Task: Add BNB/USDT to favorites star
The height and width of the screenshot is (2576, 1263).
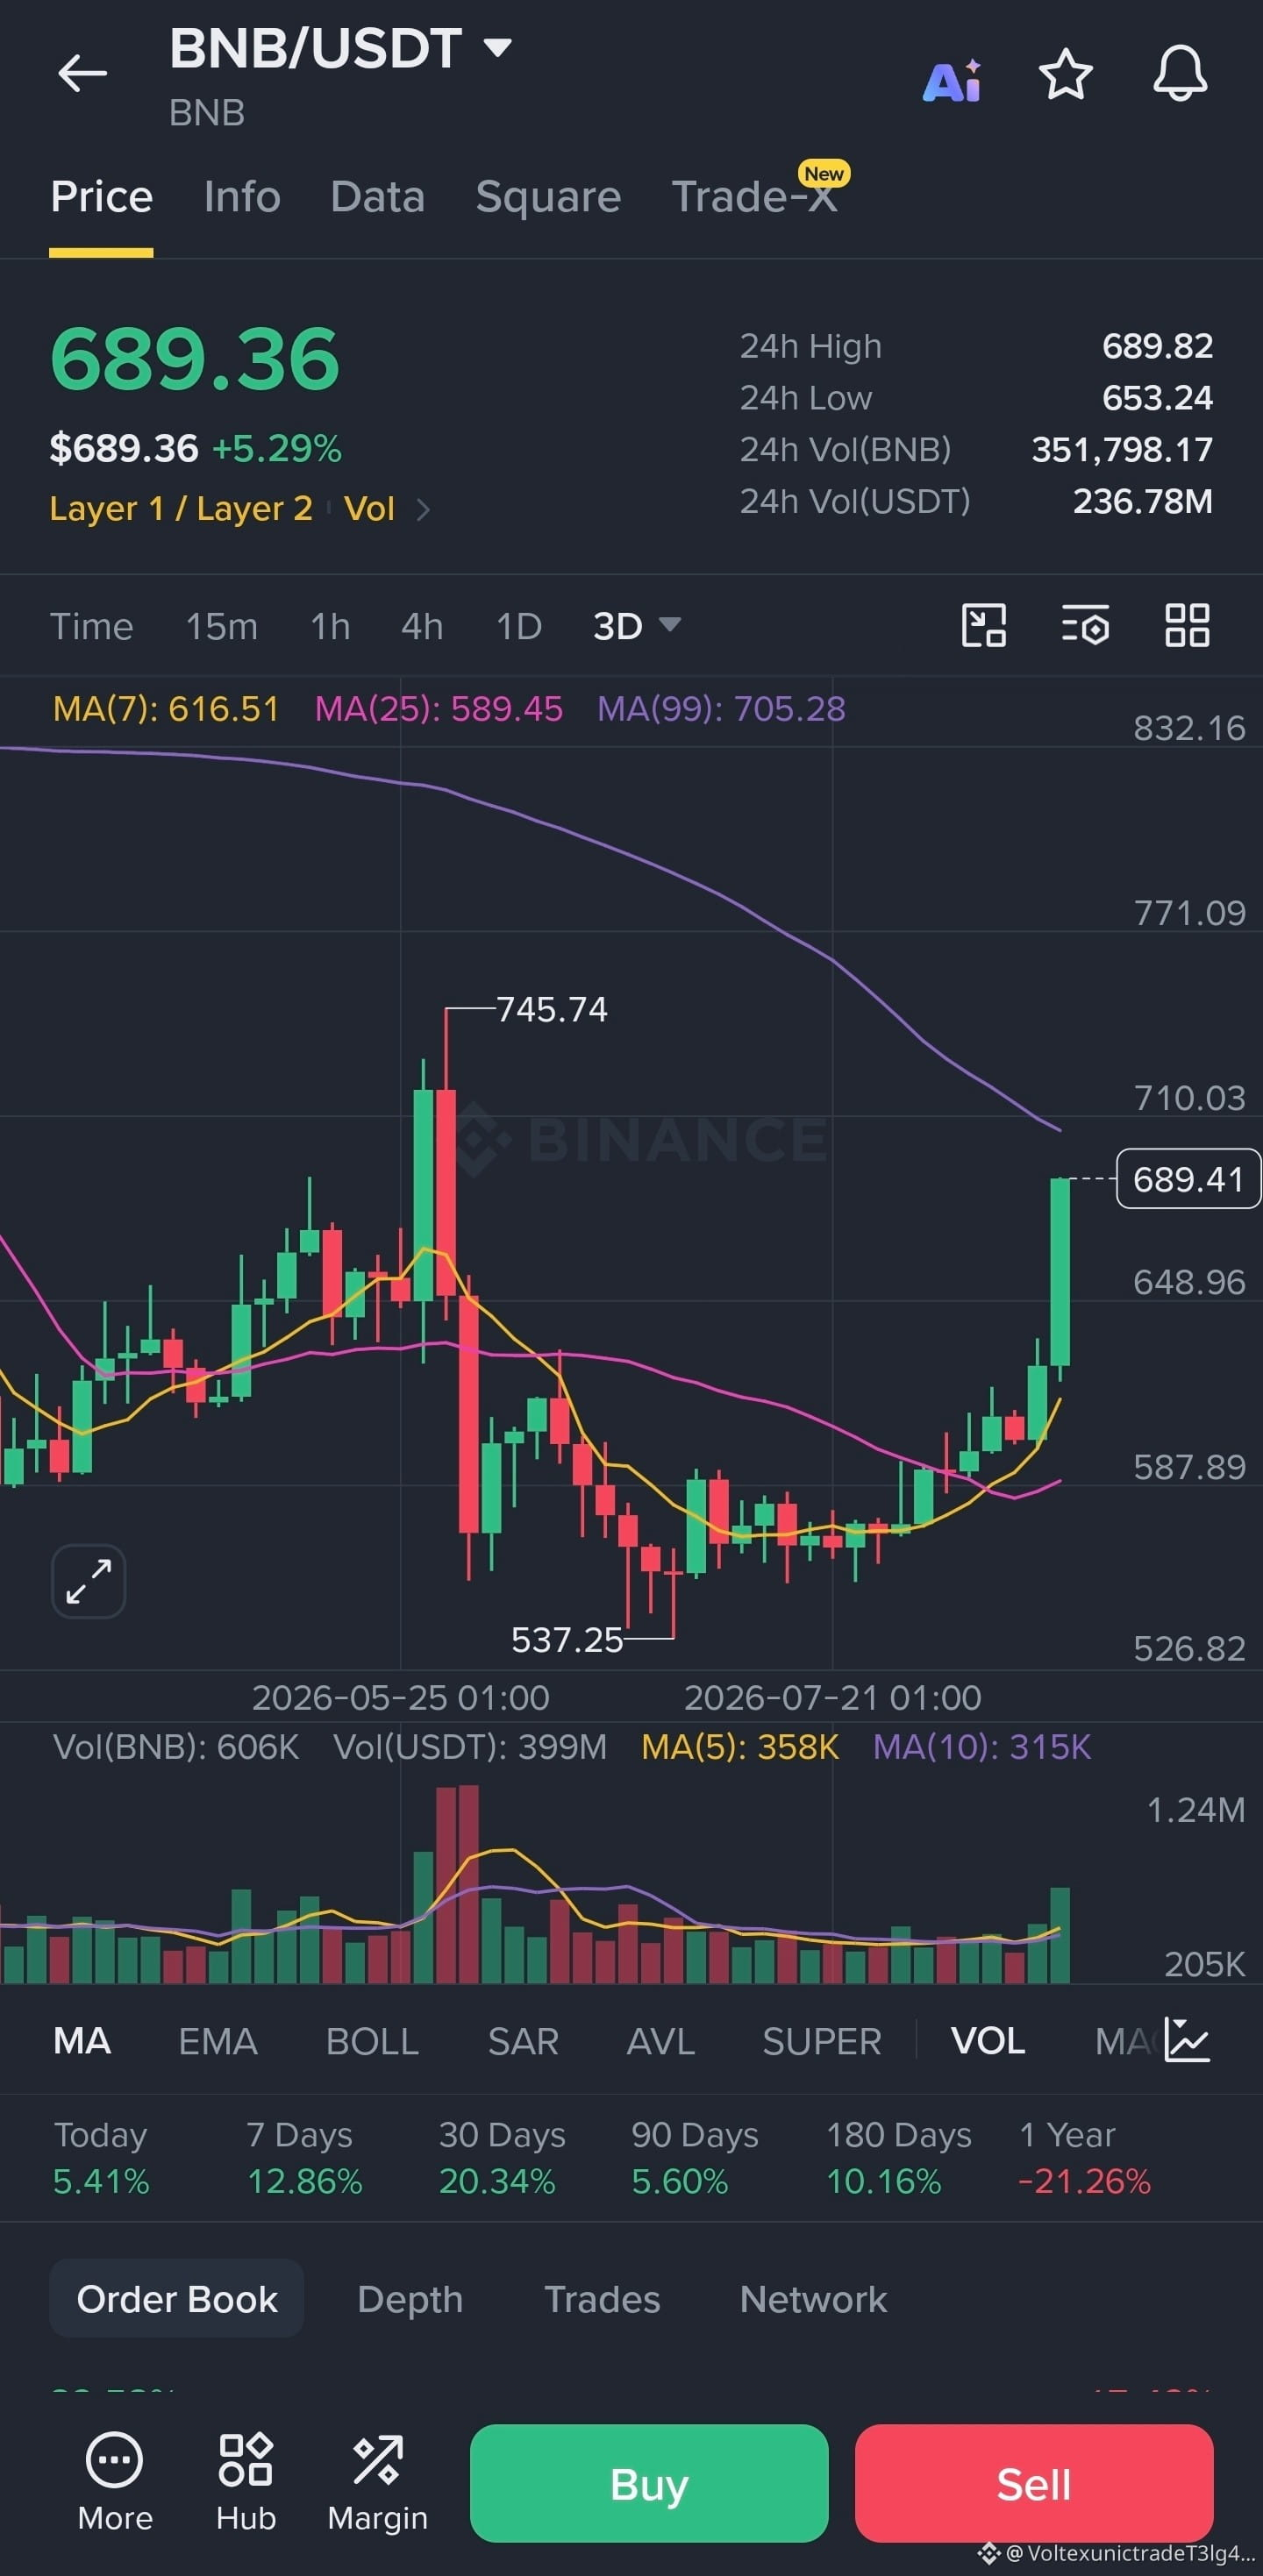Action: tap(1065, 74)
